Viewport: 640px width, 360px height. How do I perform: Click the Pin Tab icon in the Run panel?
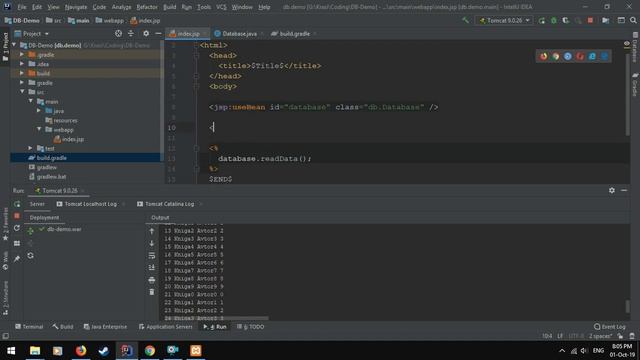(x=17, y=259)
